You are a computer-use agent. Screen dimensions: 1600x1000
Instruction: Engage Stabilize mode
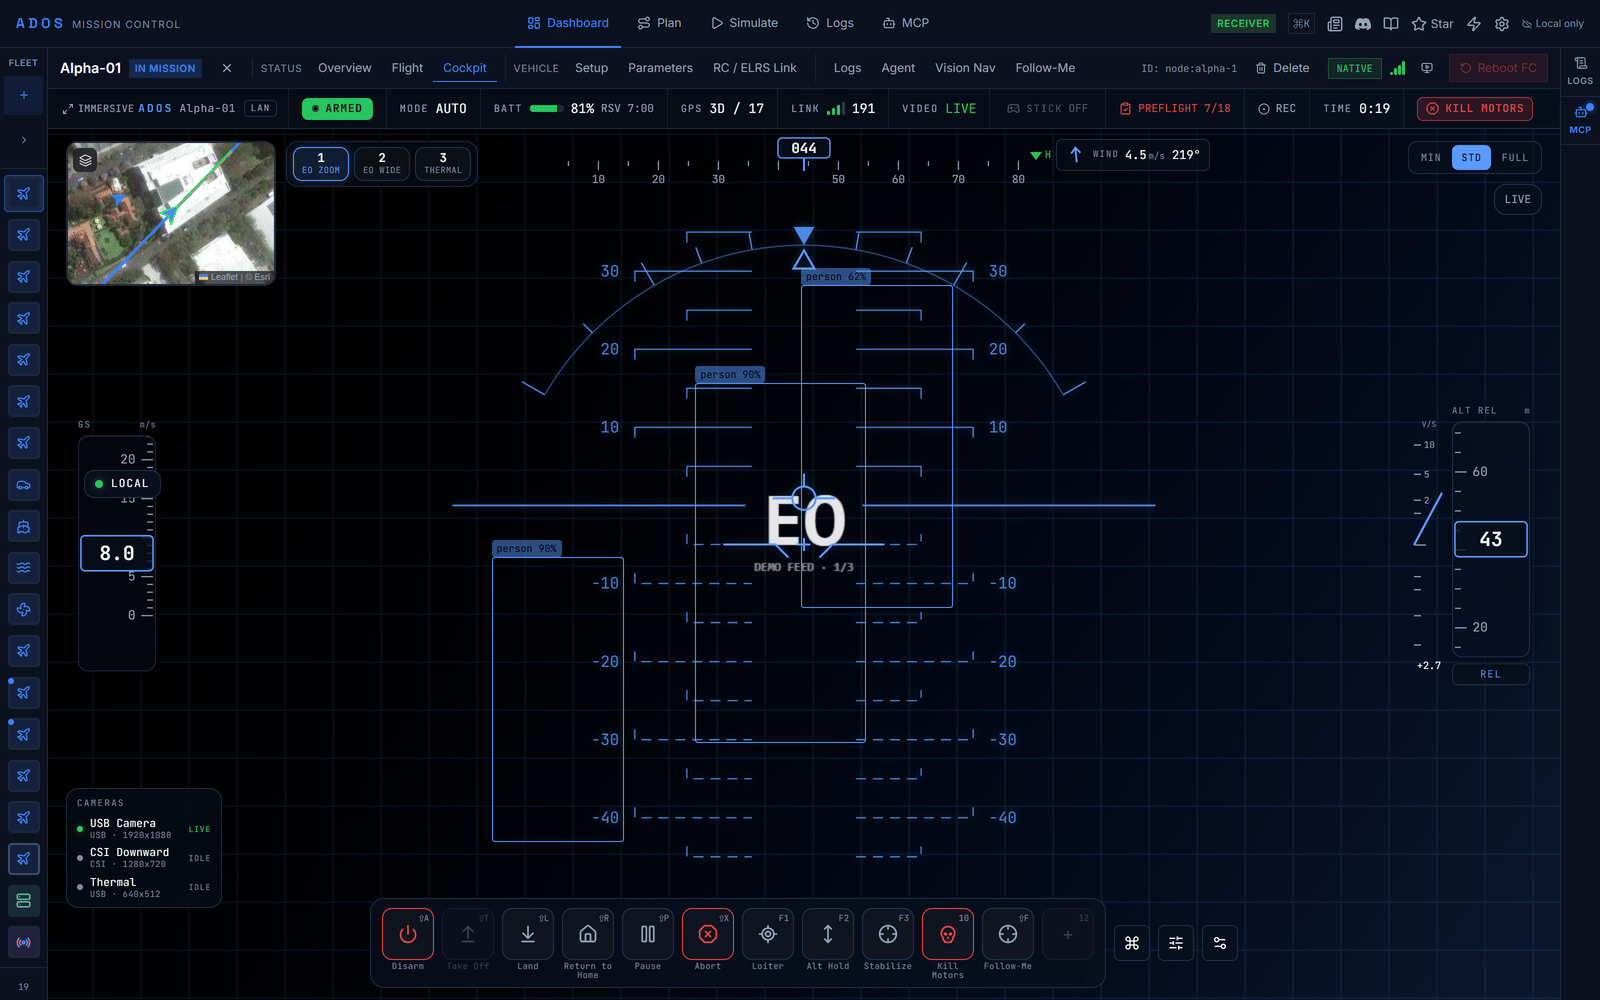click(x=888, y=934)
